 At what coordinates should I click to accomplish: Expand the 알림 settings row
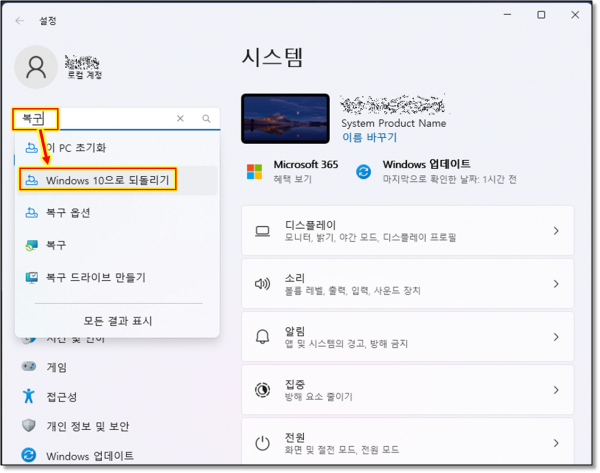point(407,336)
